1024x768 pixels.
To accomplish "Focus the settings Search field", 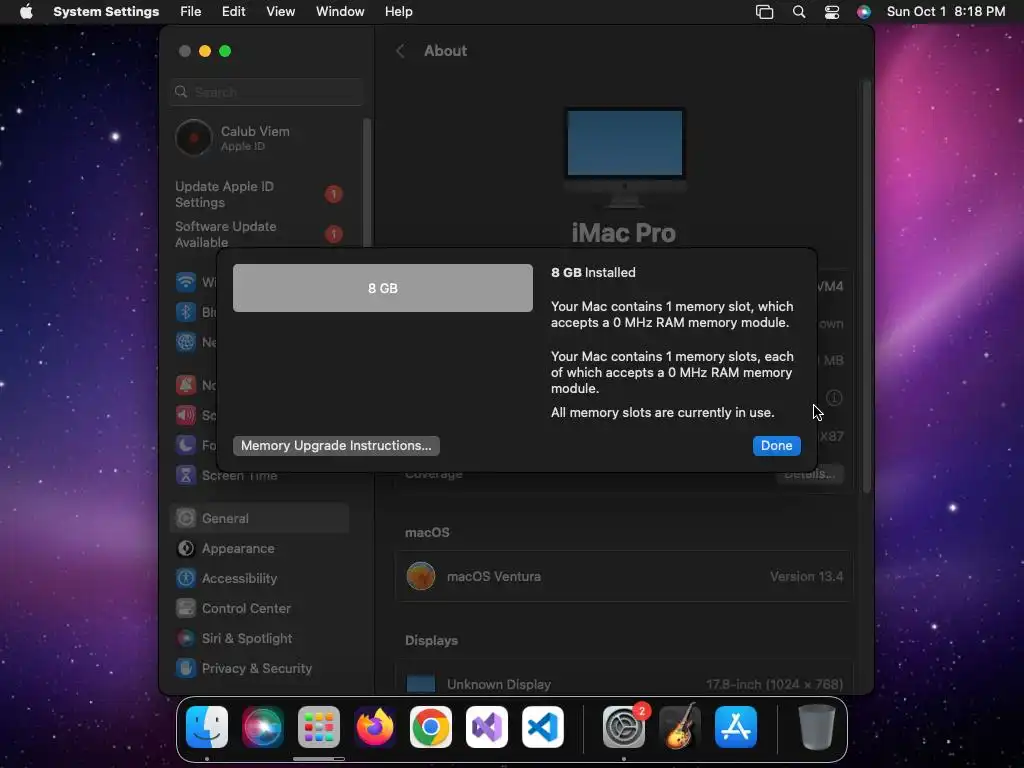I will point(266,92).
